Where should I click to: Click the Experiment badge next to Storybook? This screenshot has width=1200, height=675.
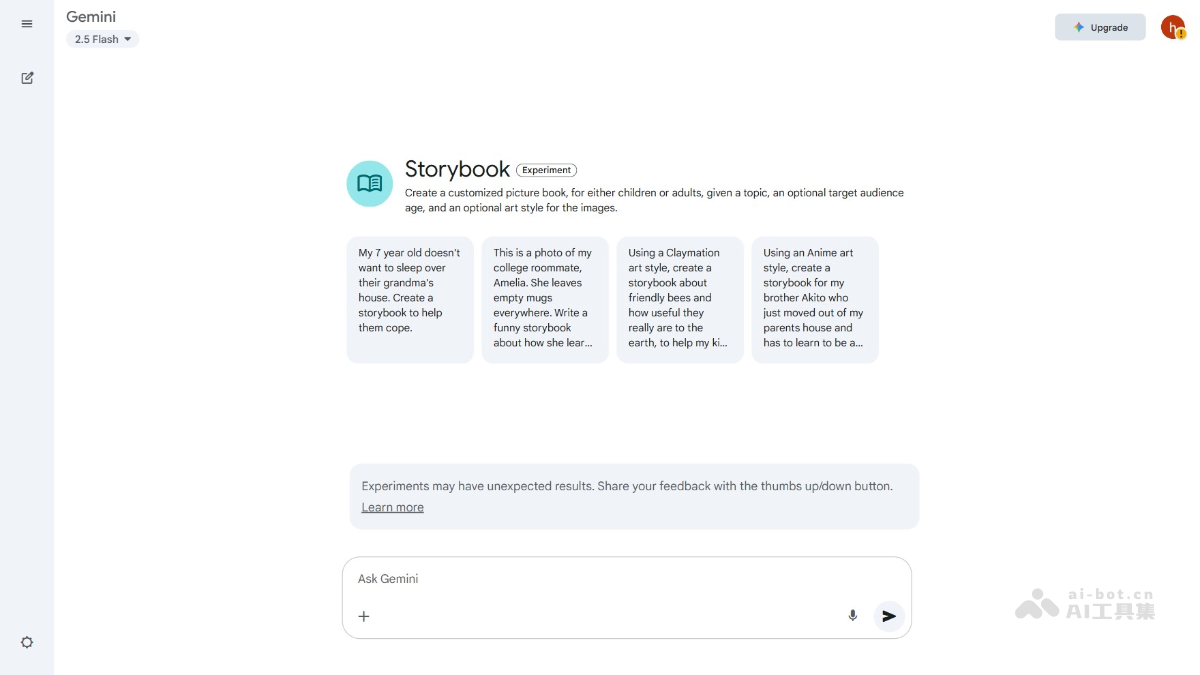tap(547, 170)
